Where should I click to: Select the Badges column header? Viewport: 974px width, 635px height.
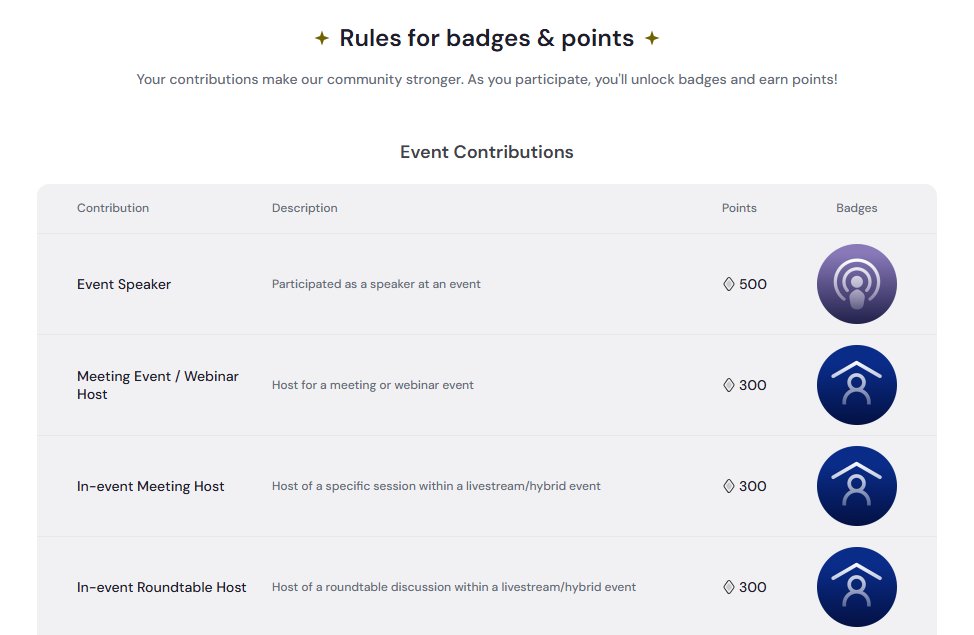tap(857, 208)
